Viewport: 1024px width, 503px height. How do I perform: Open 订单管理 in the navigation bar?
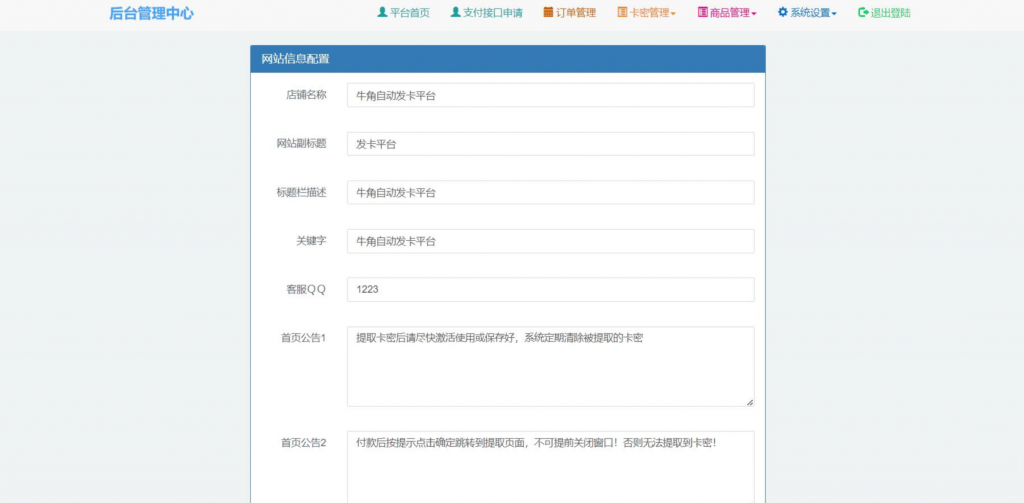click(569, 12)
